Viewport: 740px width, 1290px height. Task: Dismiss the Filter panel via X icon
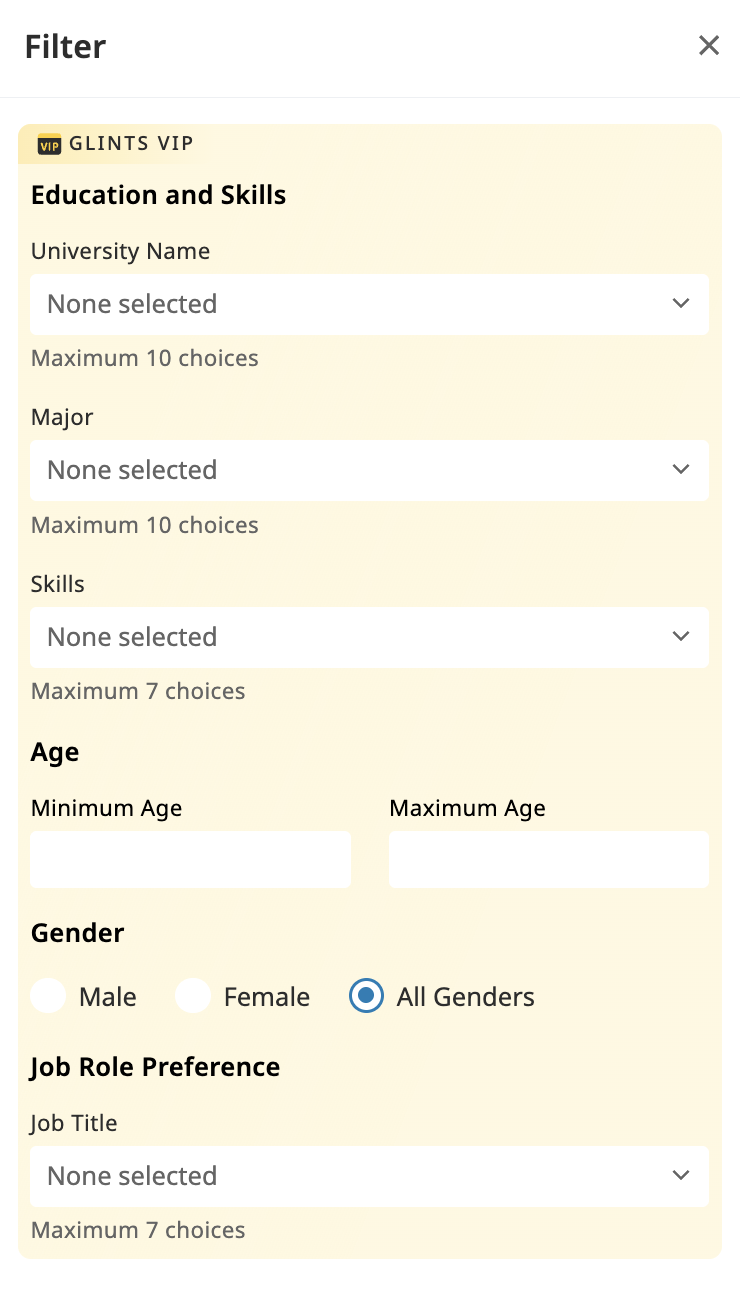(x=709, y=45)
